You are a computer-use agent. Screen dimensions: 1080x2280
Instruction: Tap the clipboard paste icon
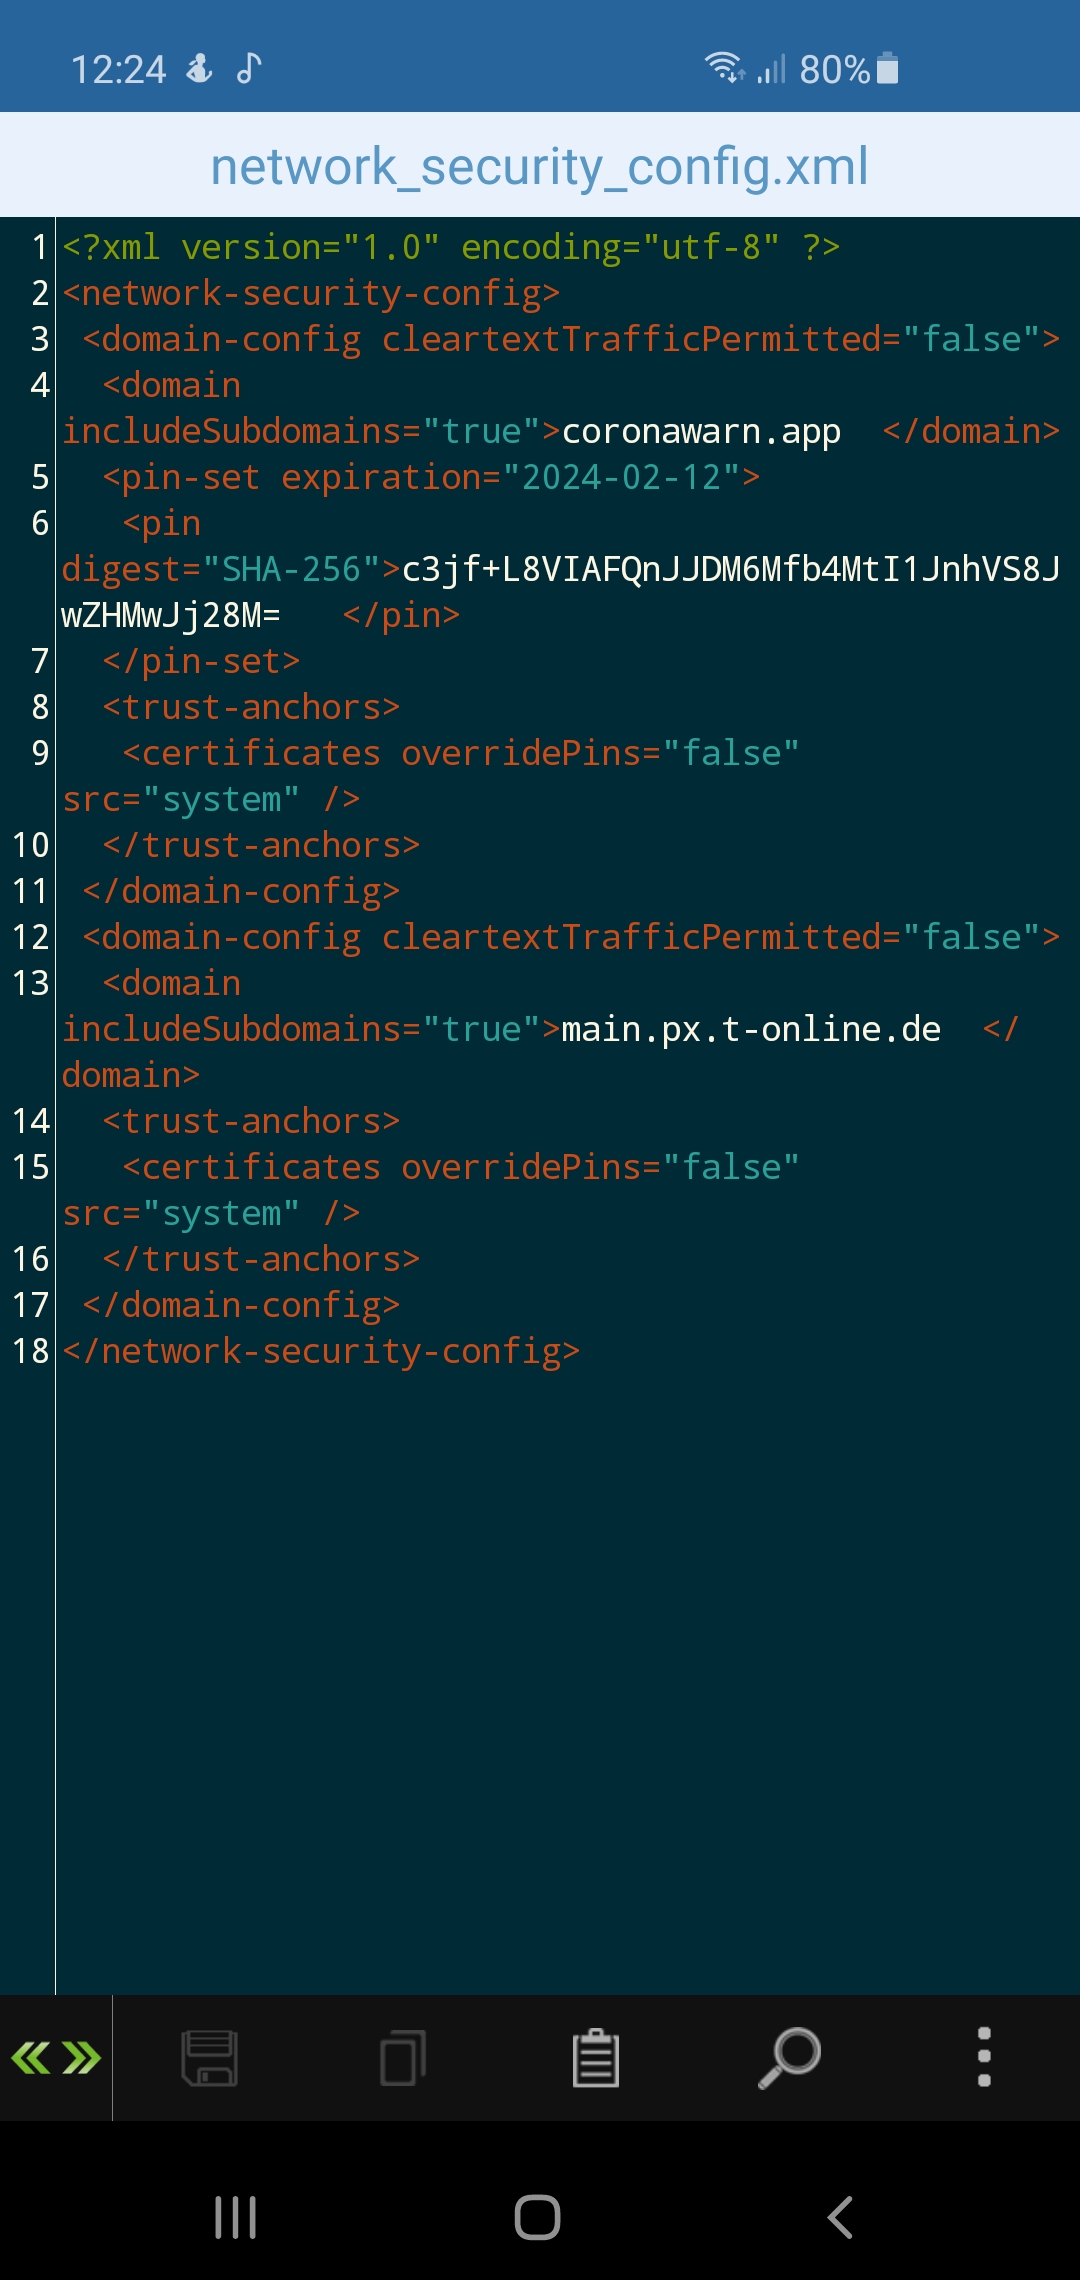pos(596,2058)
